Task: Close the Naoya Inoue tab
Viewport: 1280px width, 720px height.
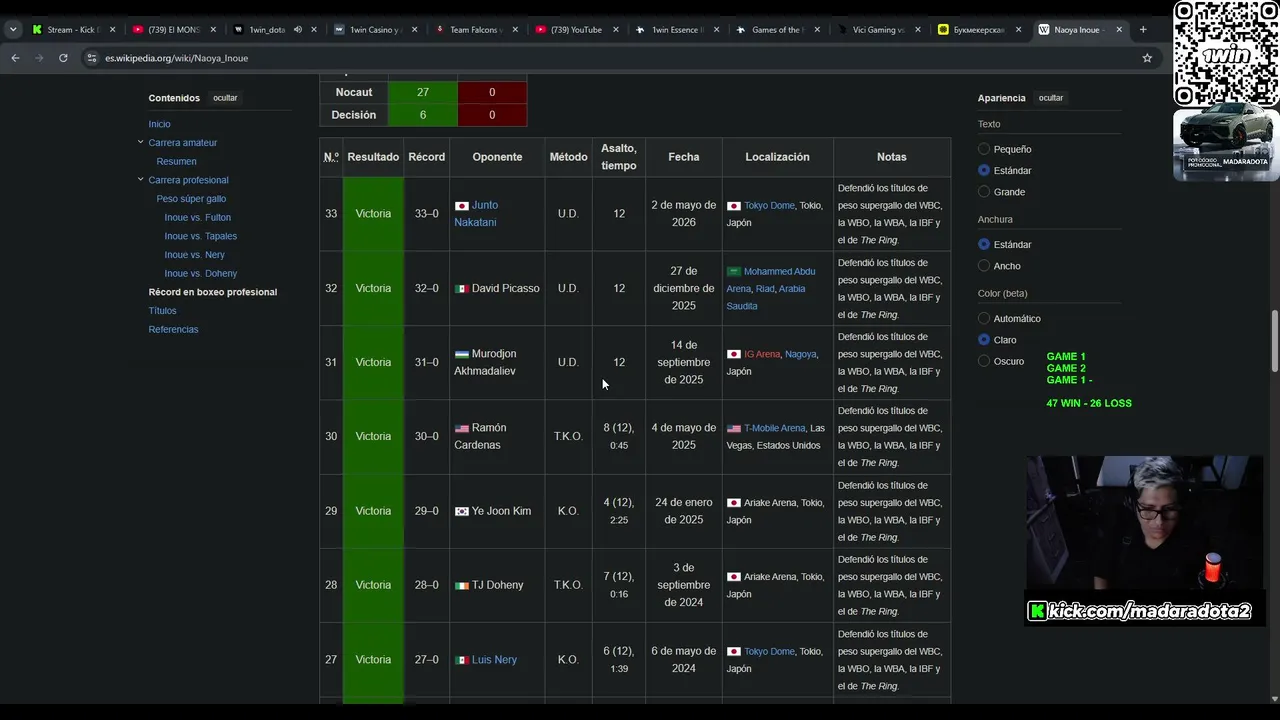Action: (x=1119, y=30)
